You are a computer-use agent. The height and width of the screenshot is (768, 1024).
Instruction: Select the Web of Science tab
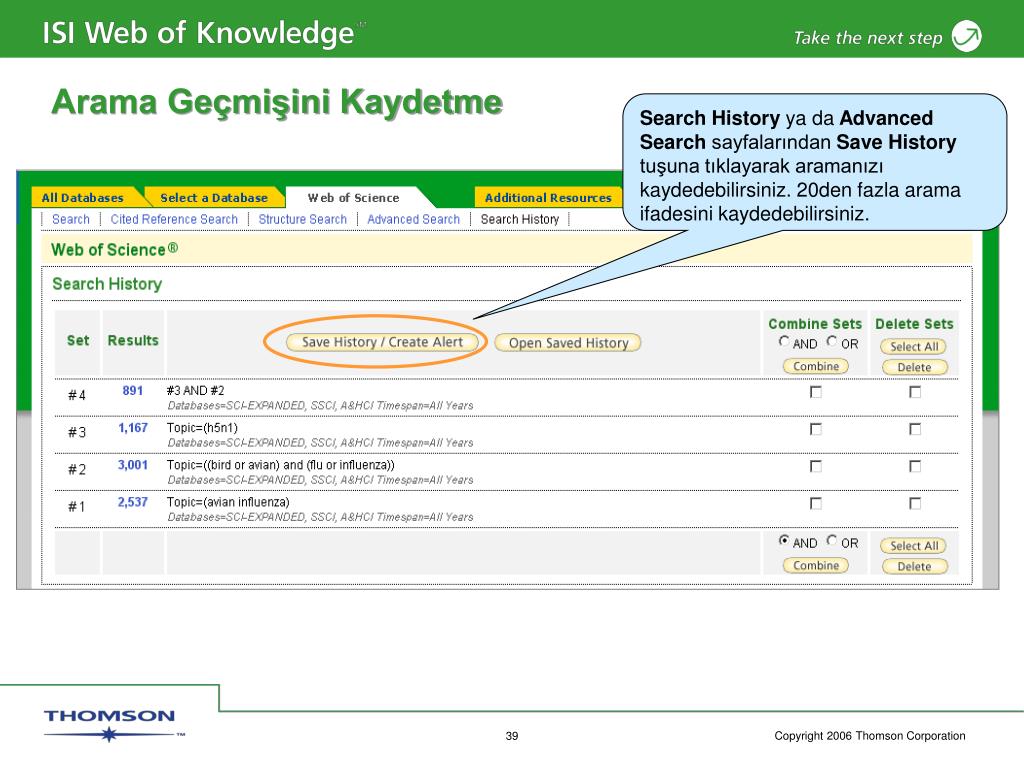coord(353,197)
